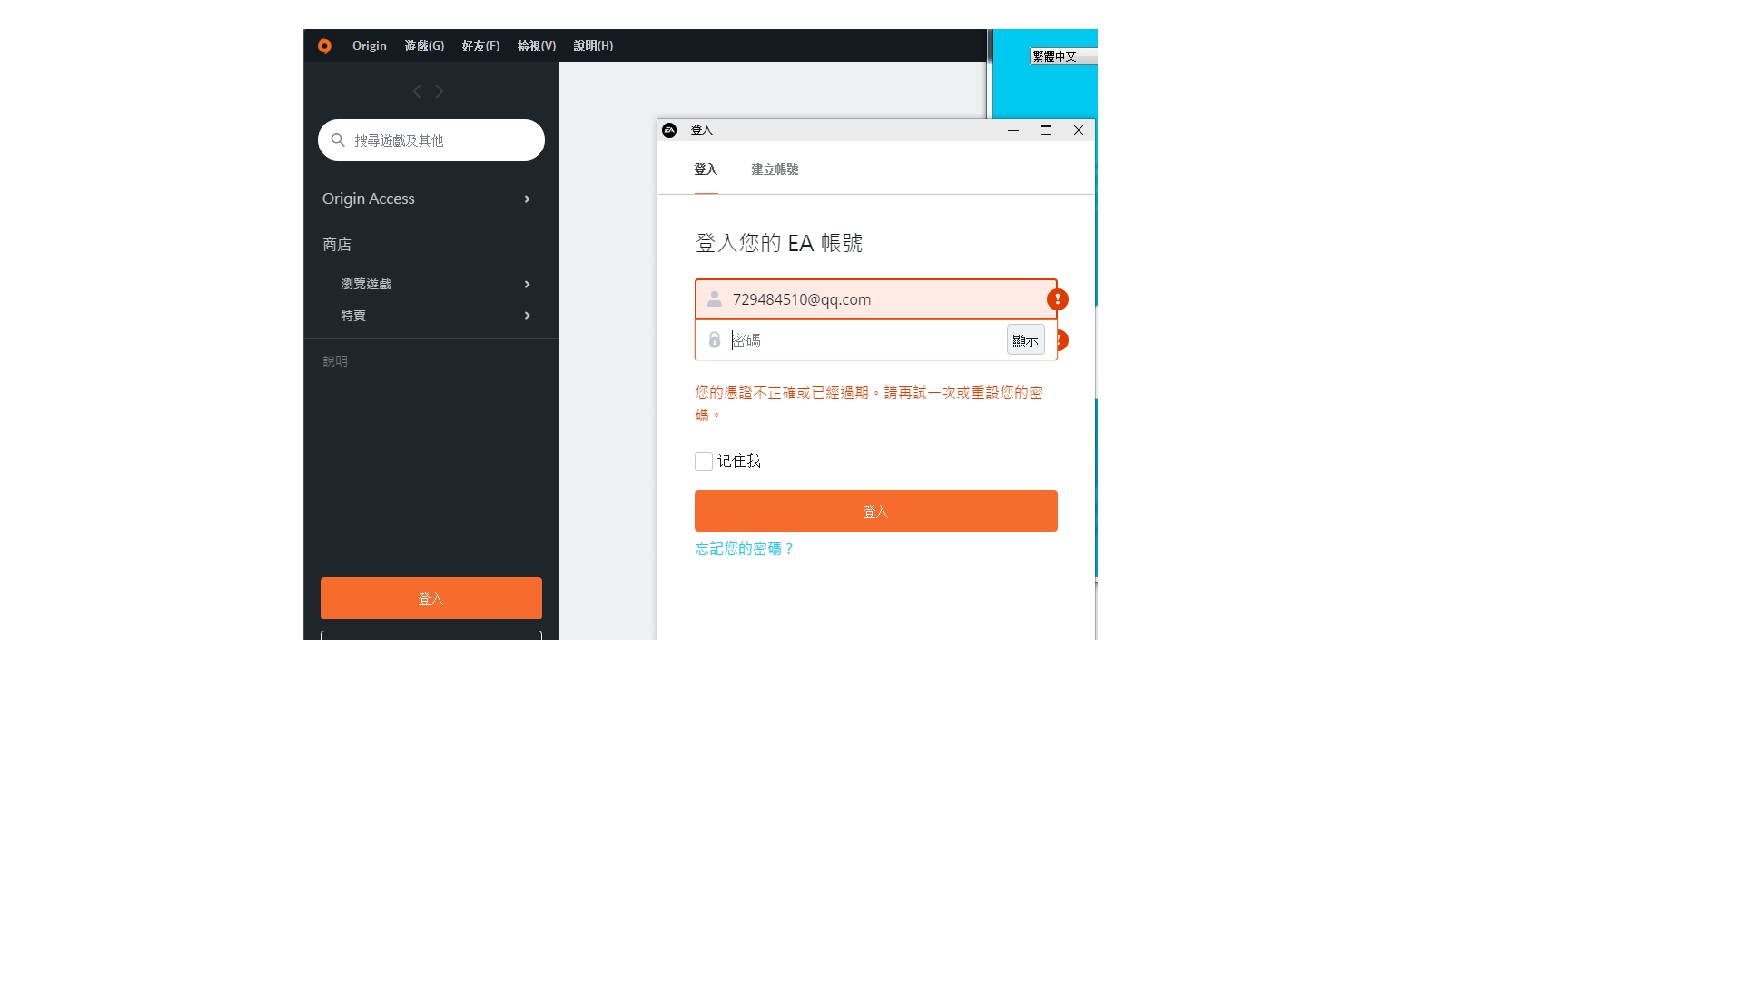
Task: Open the 繁體中文 language dropdown
Action: [x=1063, y=57]
